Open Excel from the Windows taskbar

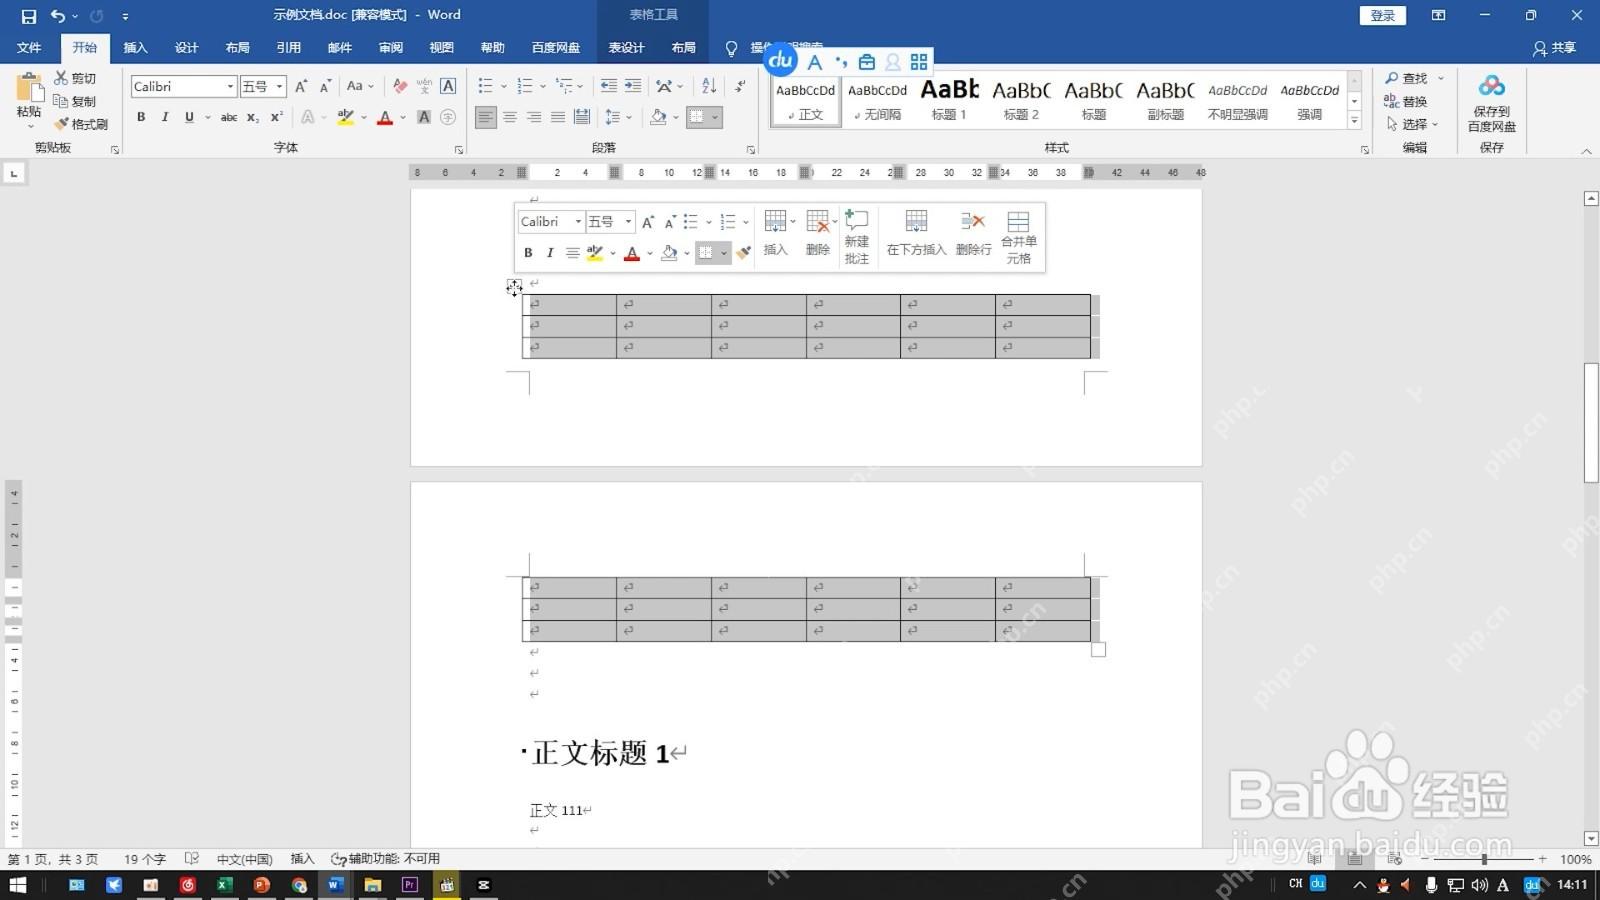225,885
